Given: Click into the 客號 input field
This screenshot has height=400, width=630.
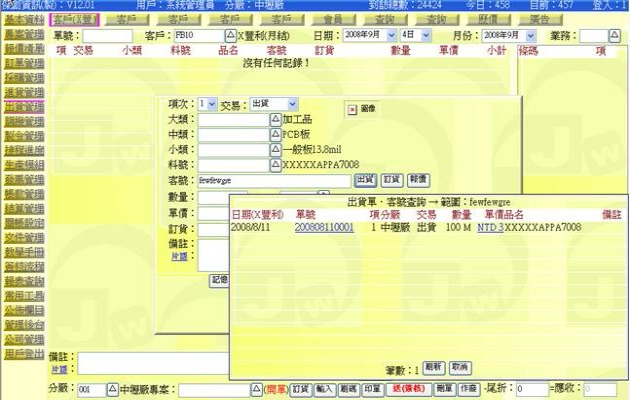Looking at the screenshot, I should (x=275, y=180).
